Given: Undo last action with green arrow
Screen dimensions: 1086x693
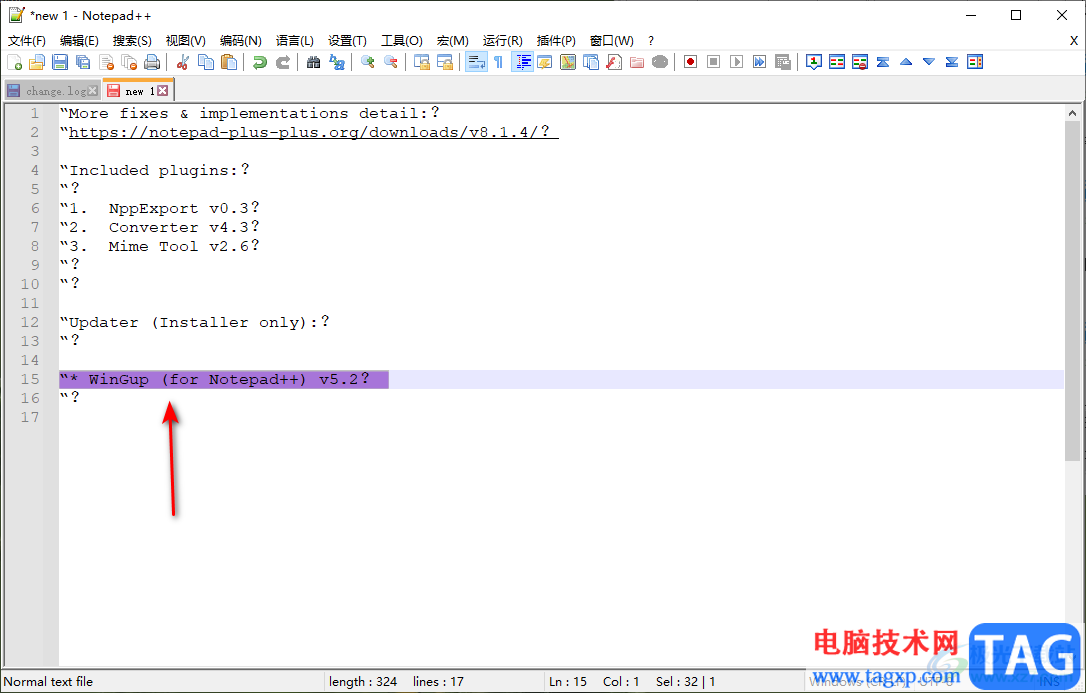Looking at the screenshot, I should (x=260, y=62).
